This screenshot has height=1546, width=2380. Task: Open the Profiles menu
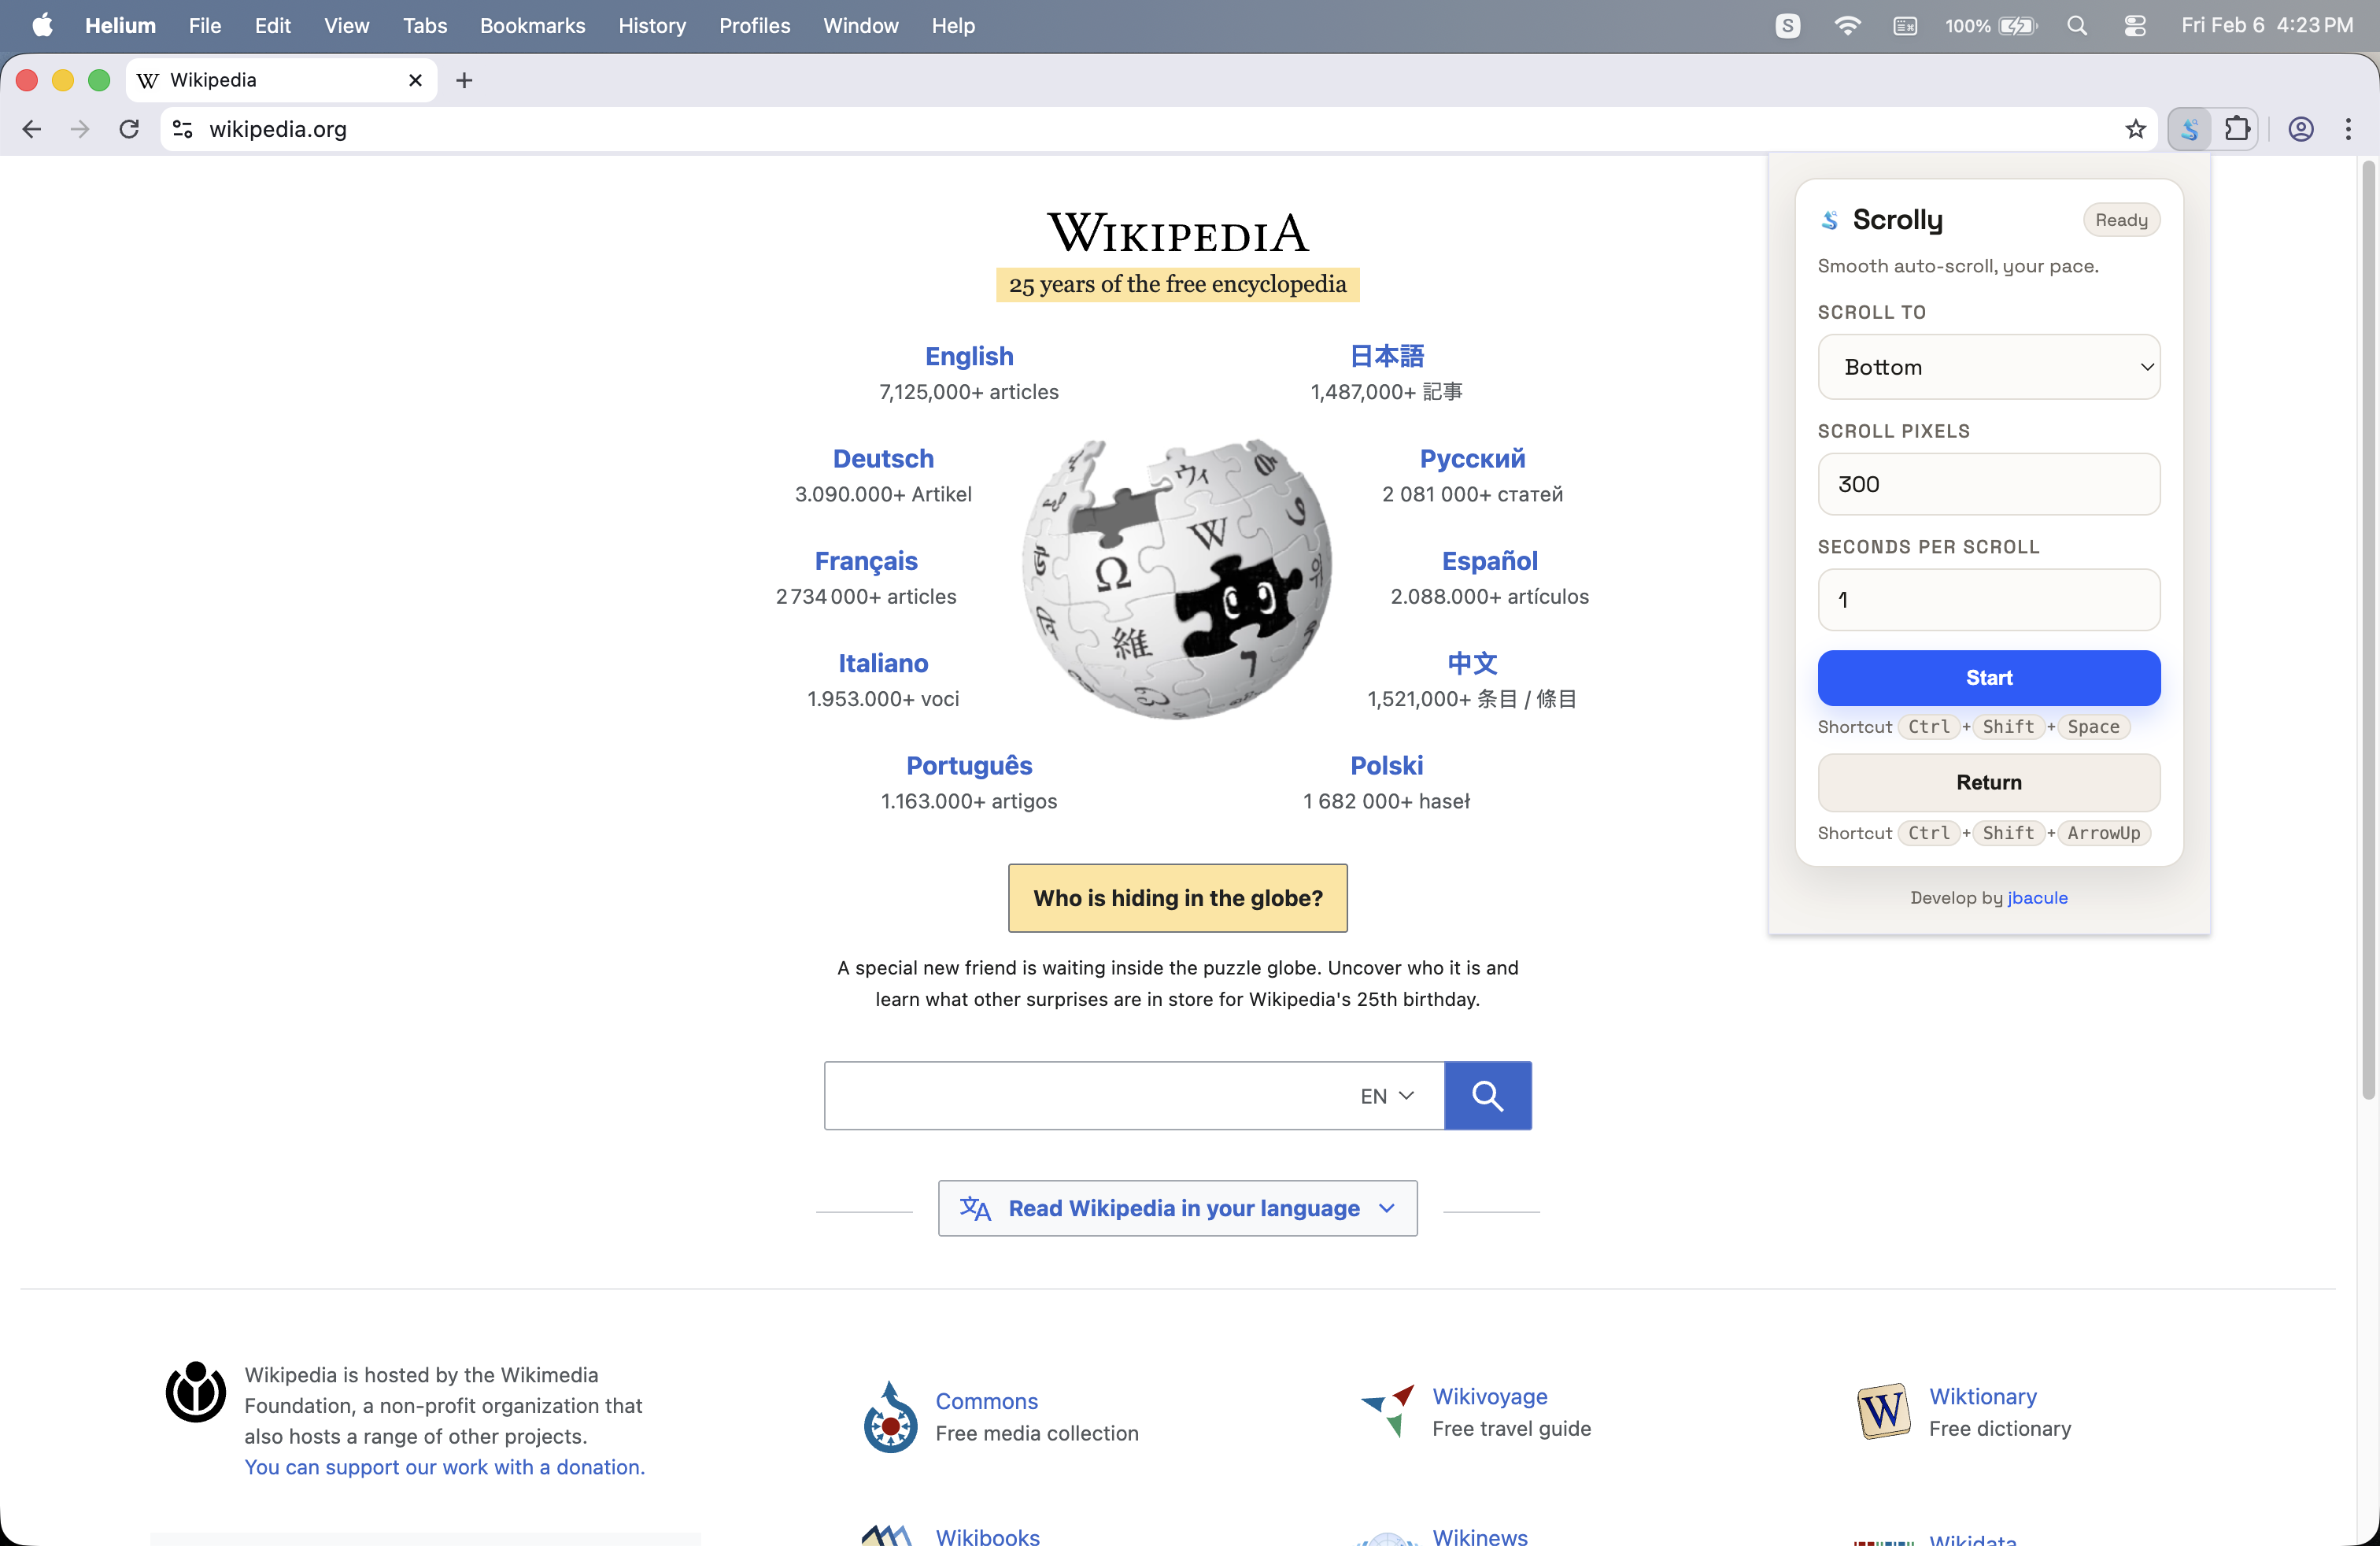click(x=754, y=26)
